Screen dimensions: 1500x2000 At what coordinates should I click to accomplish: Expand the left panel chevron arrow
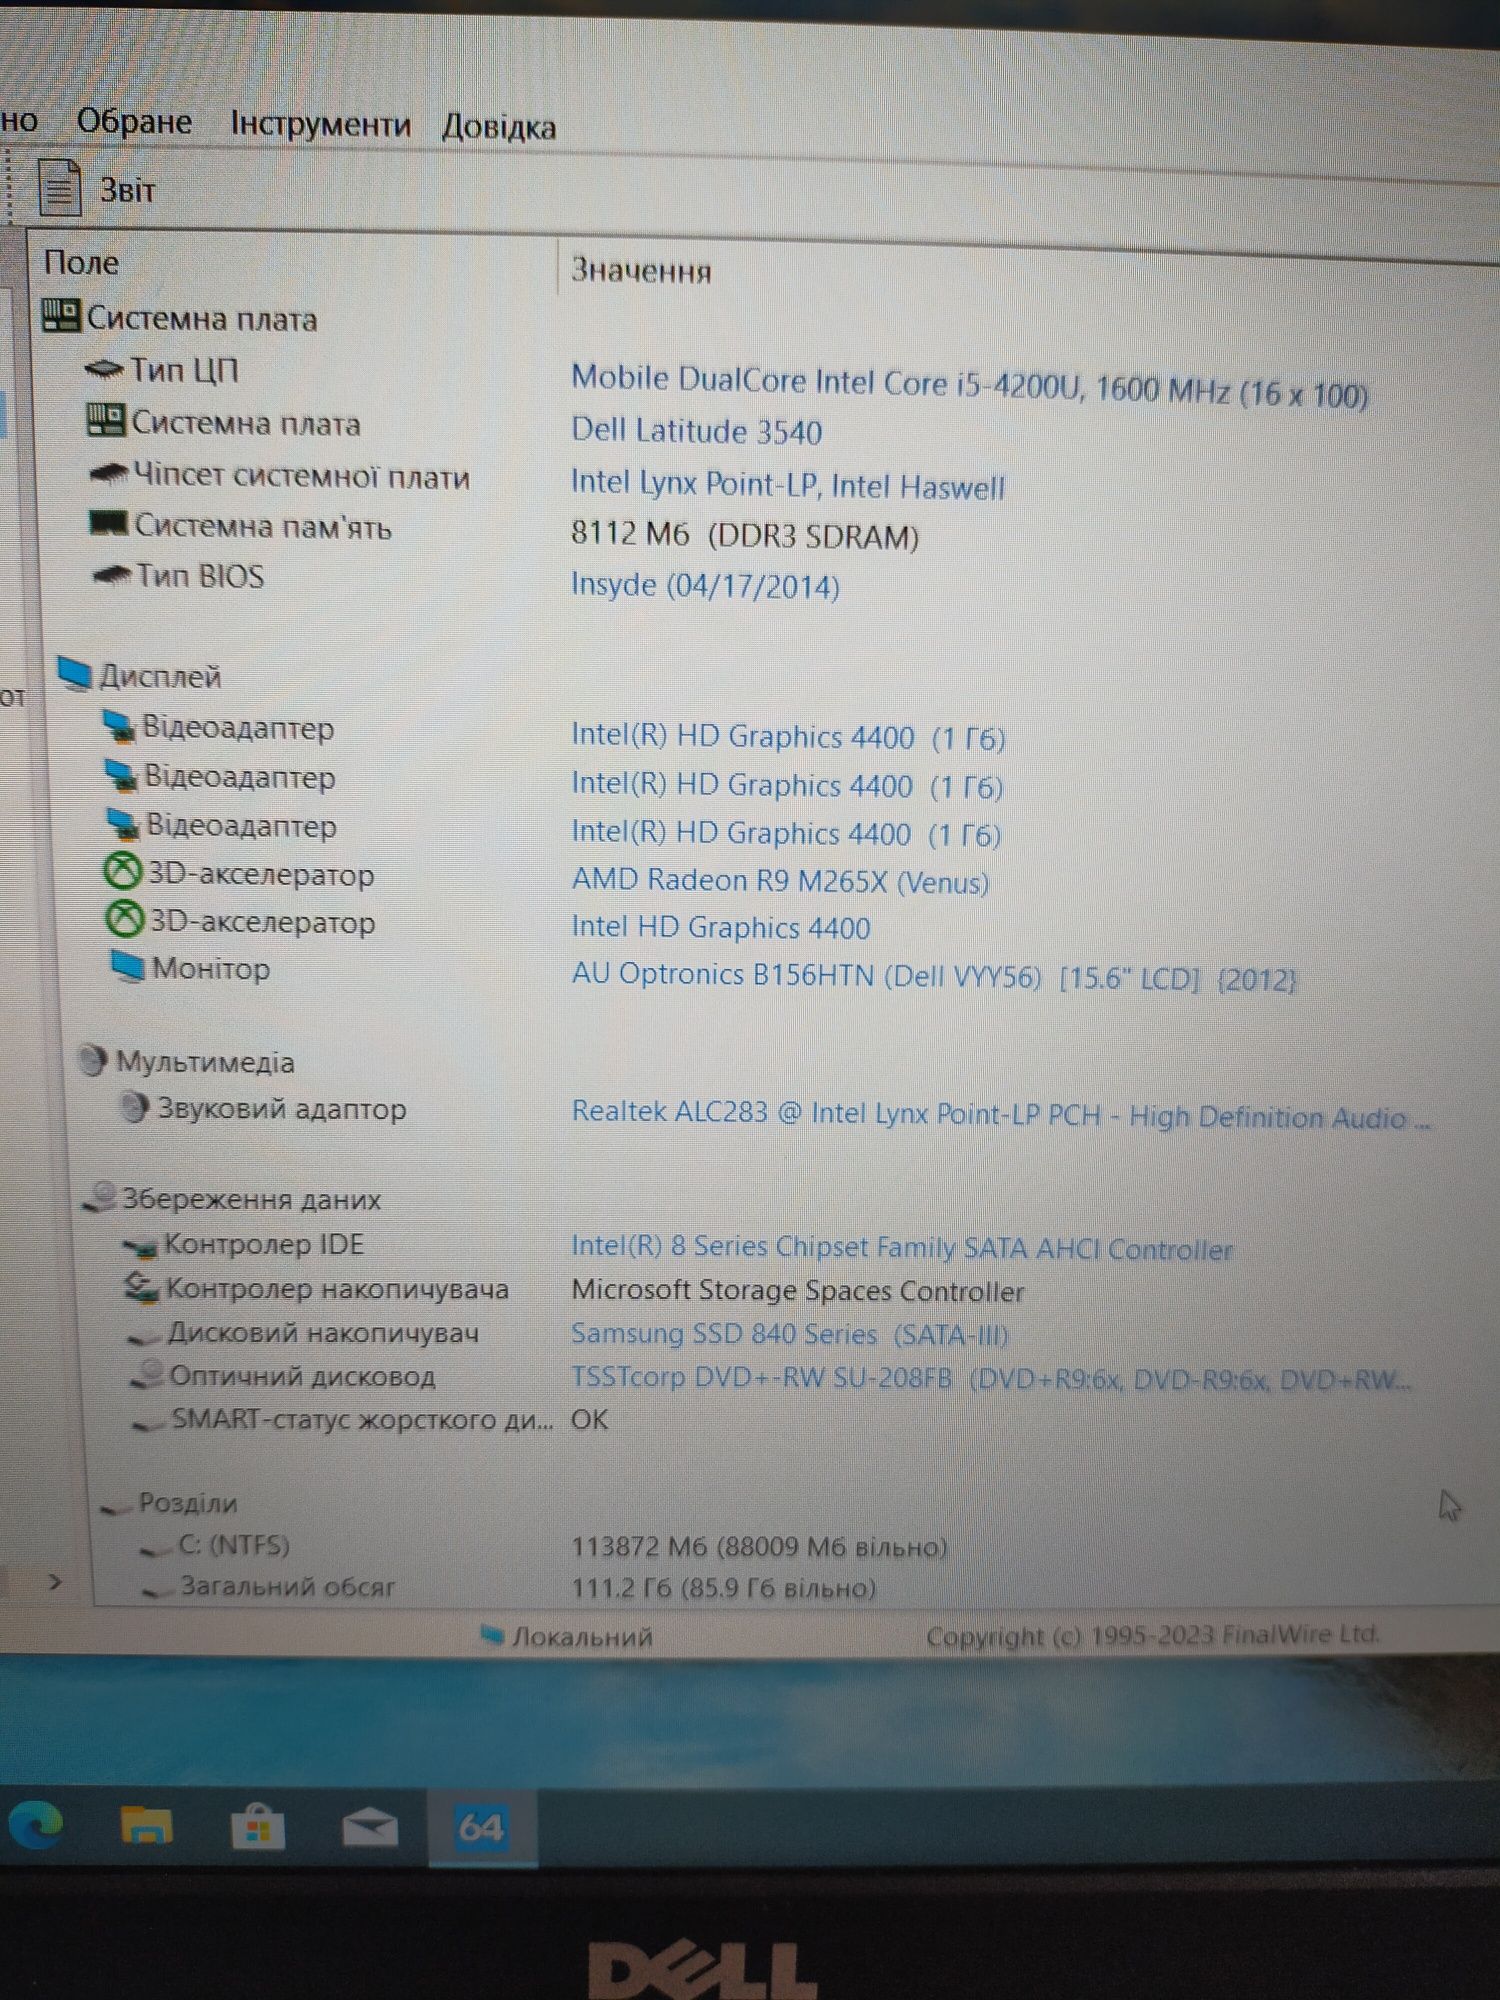[55, 1582]
